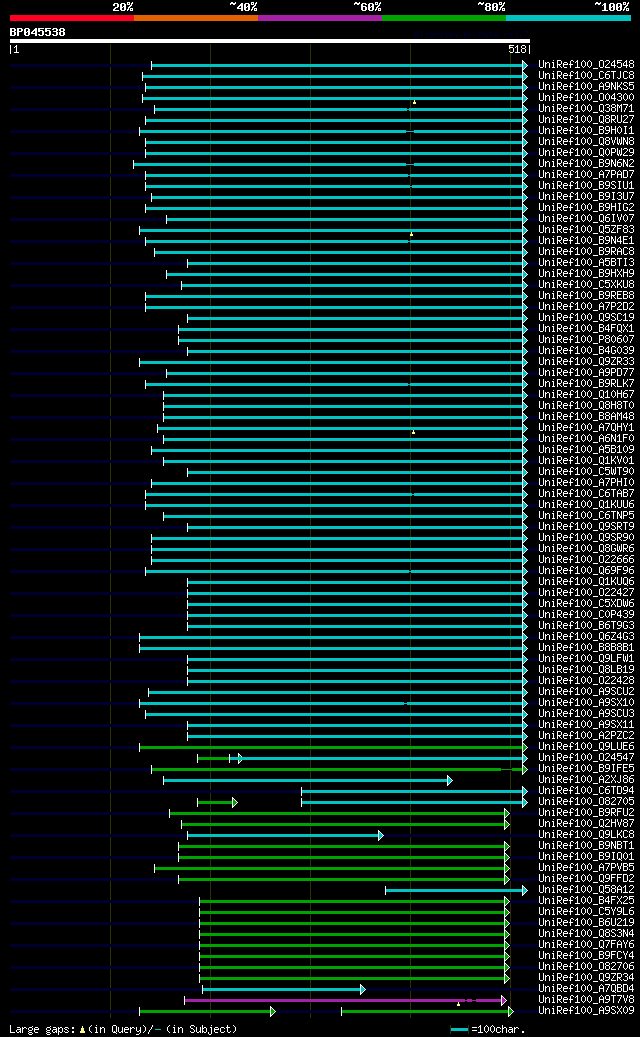Select the UniRef100_B8B8B1 label
The height and width of the screenshot is (1037, 640).
[x=586, y=647]
